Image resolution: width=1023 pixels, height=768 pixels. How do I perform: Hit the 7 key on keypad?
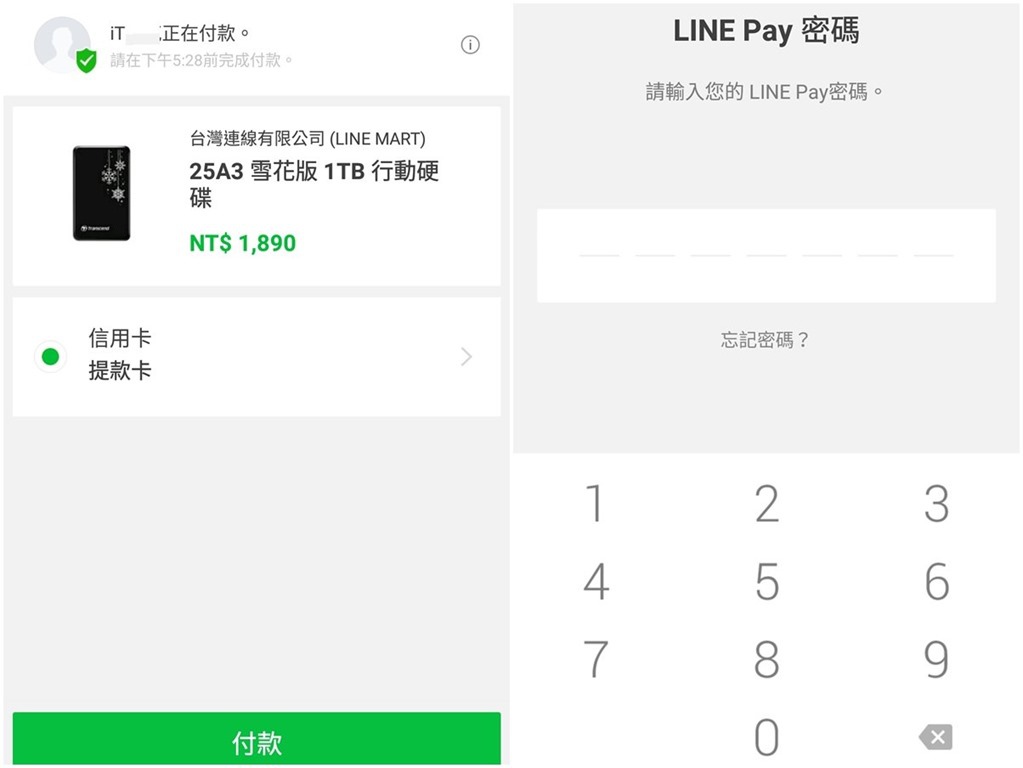click(x=596, y=660)
